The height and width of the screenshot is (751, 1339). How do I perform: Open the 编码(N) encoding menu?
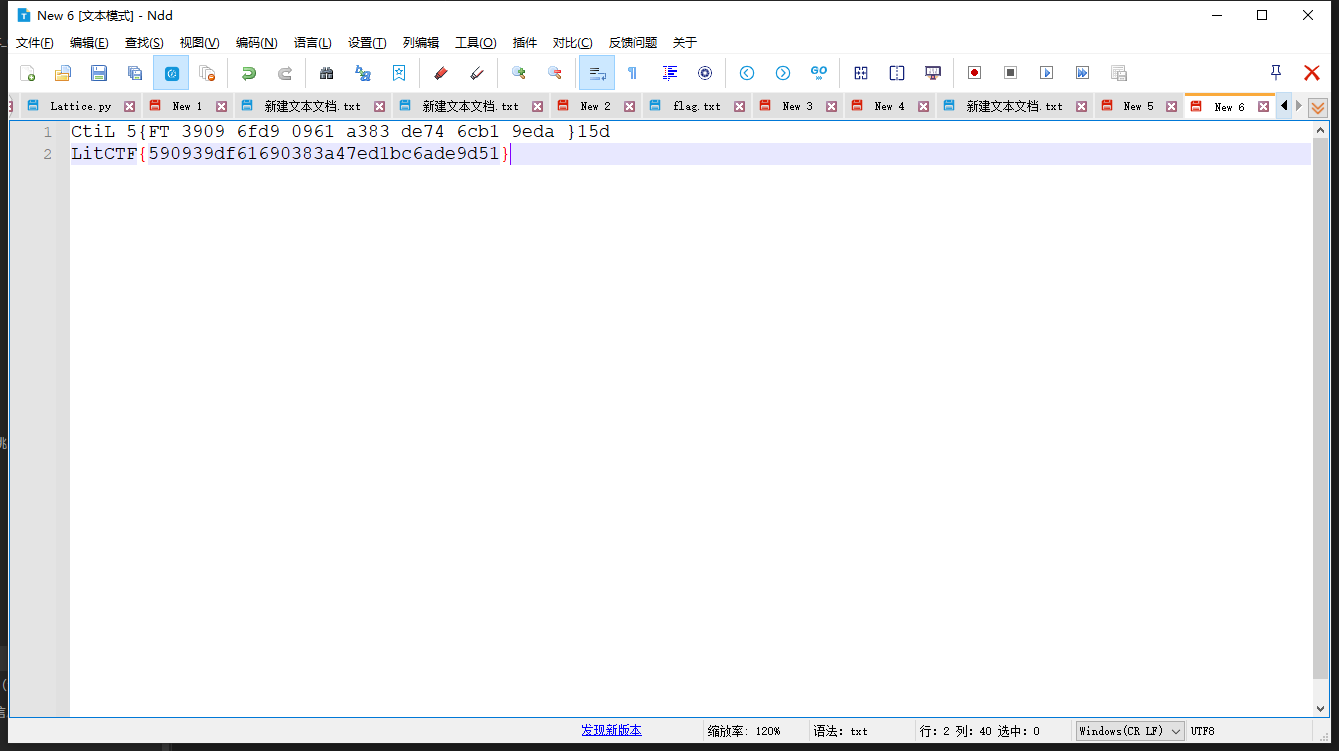[x=256, y=43]
